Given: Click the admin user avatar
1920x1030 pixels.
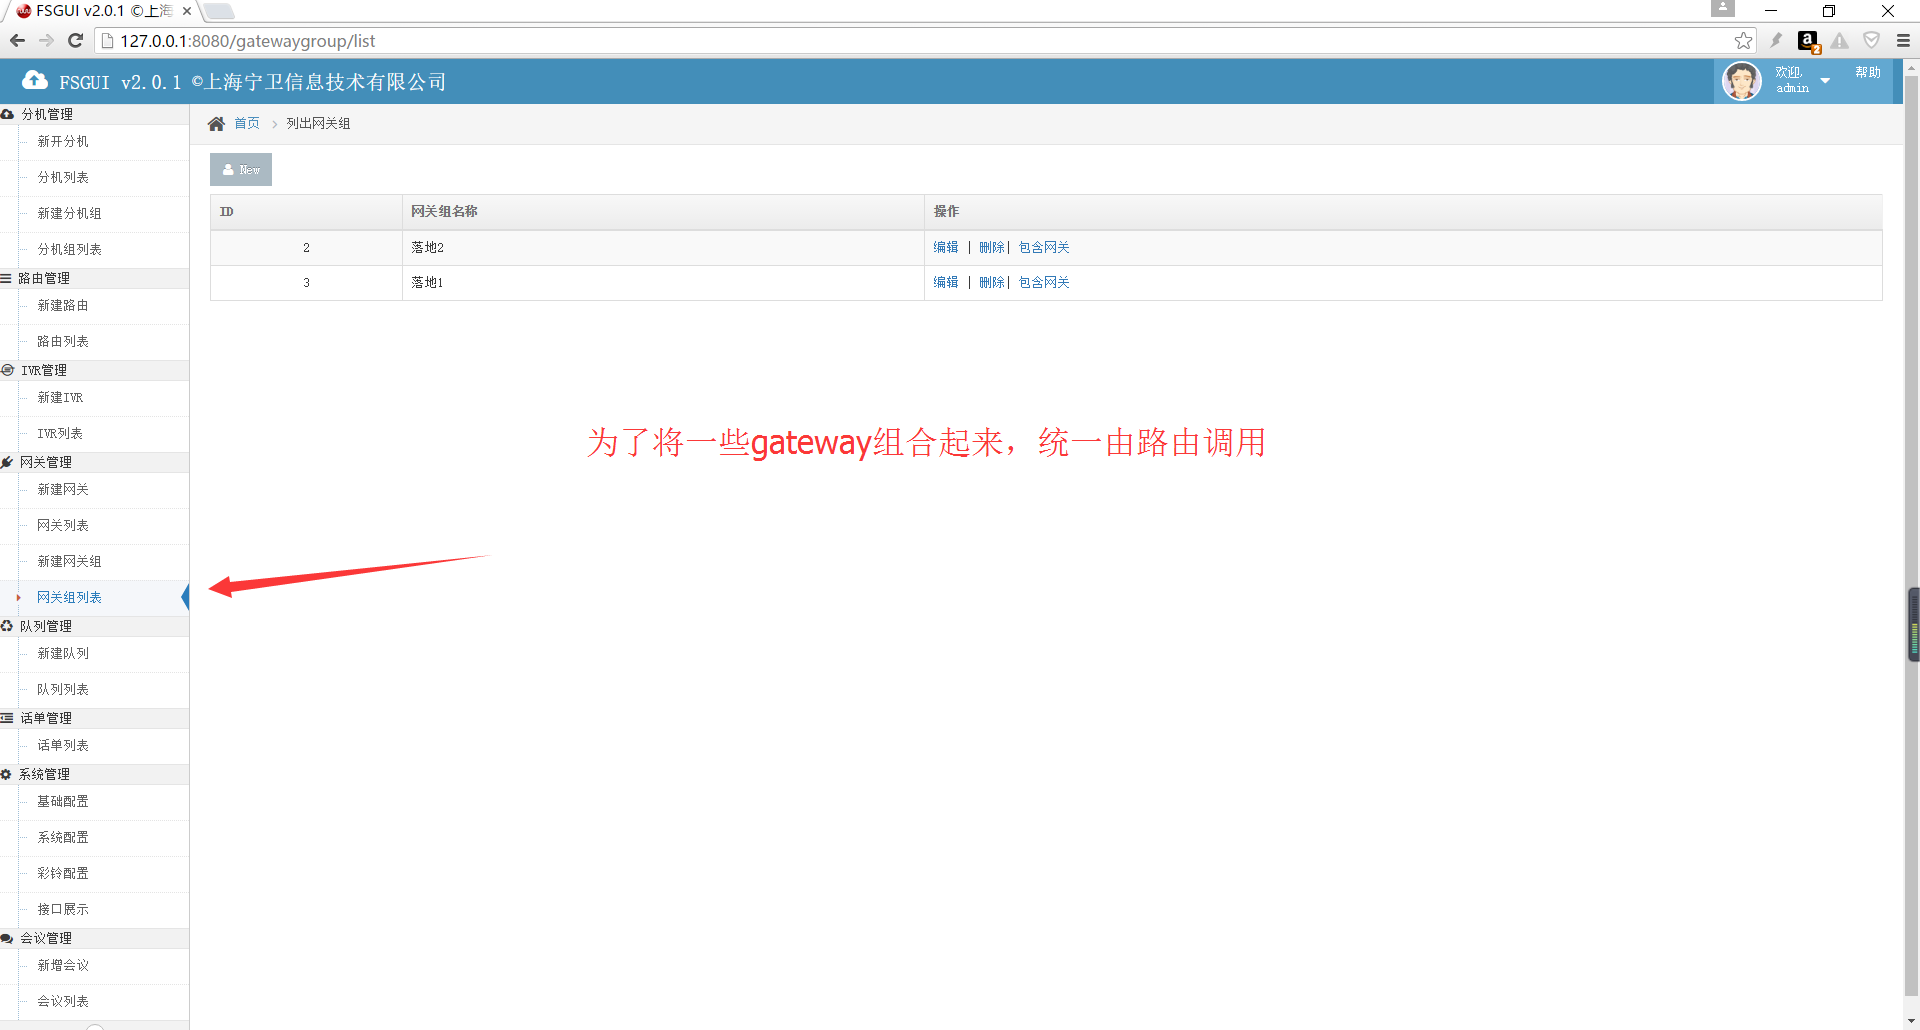Looking at the screenshot, I should (1741, 81).
